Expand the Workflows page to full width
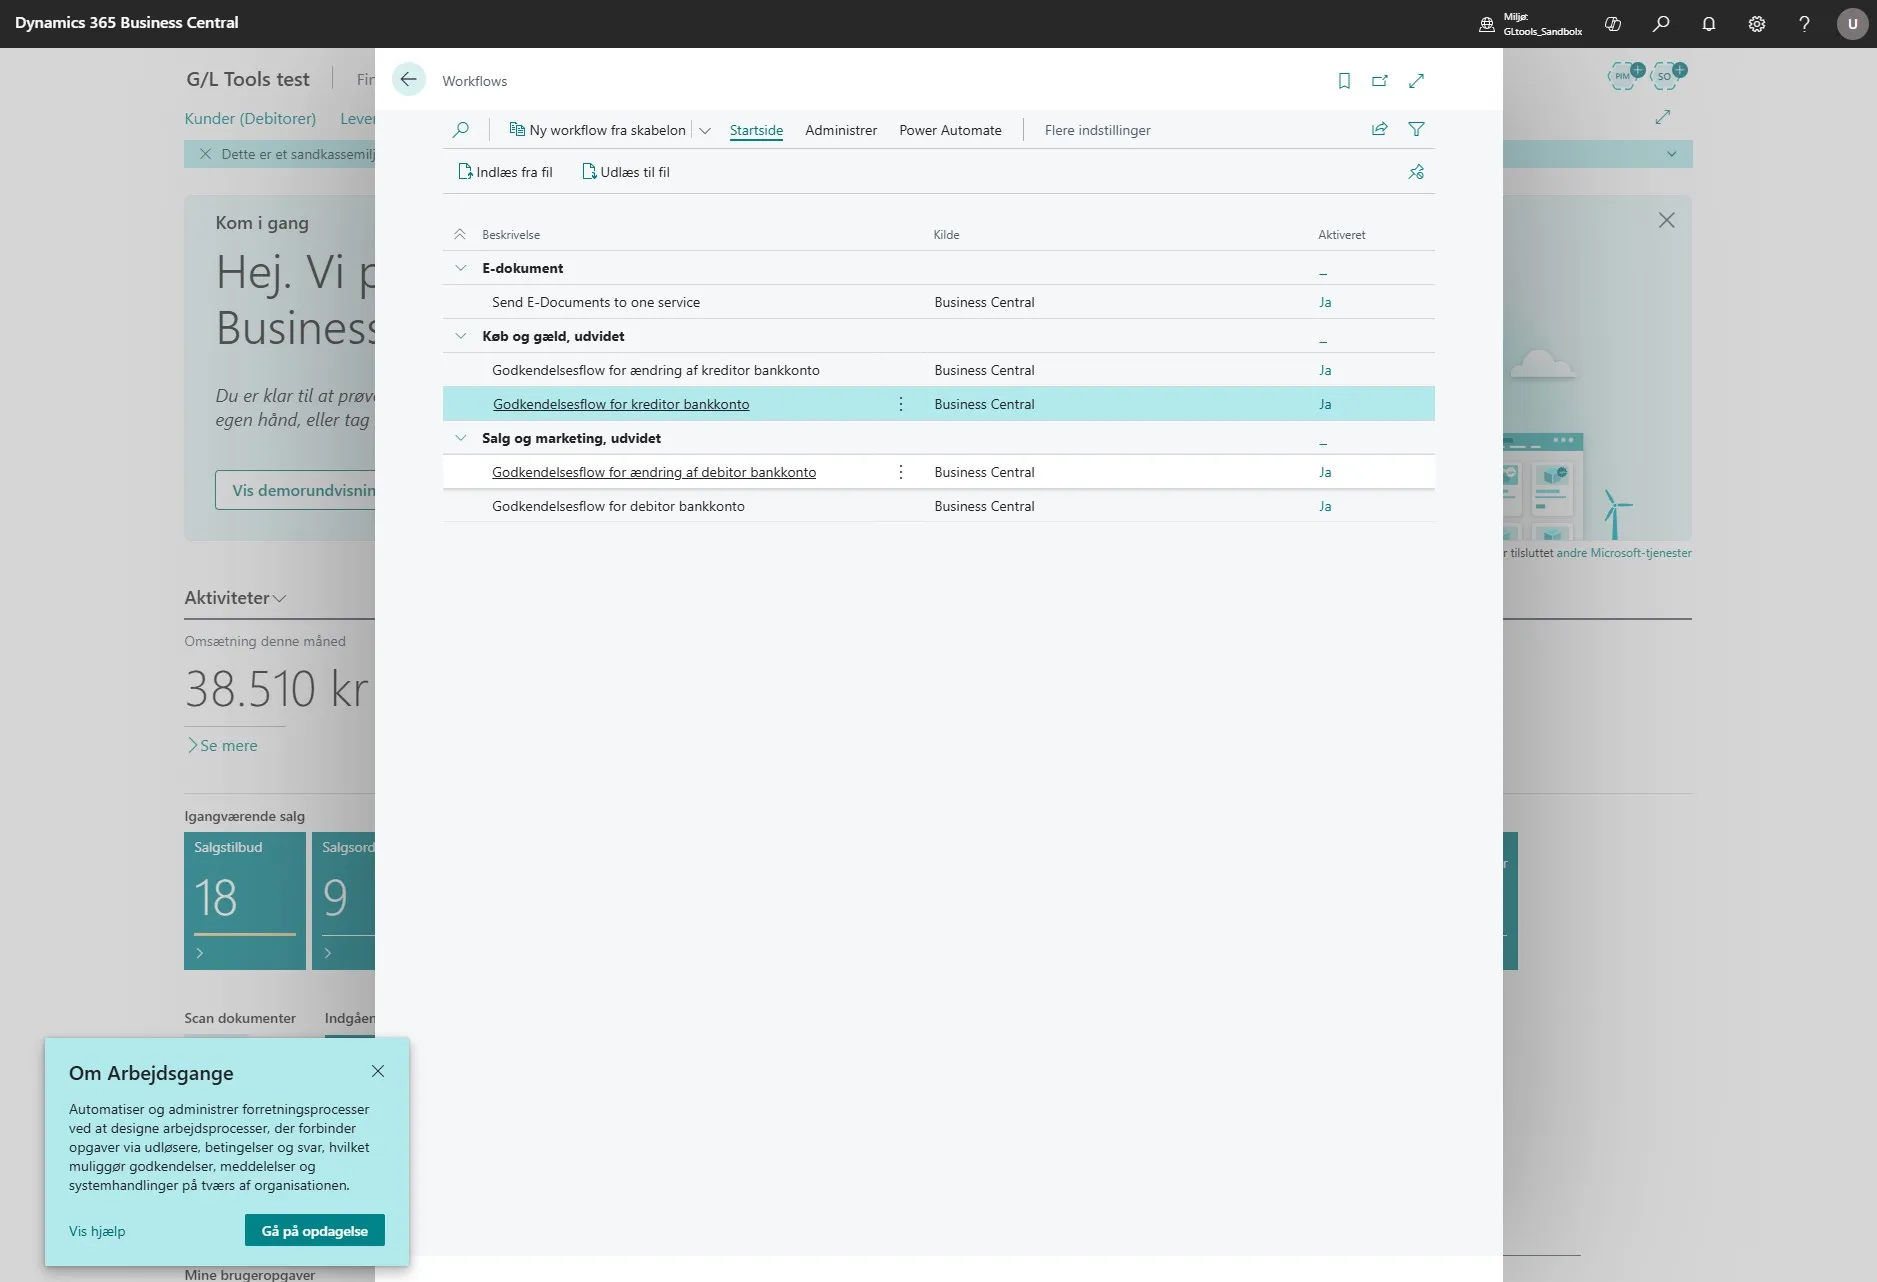The width and height of the screenshot is (1877, 1282). (1416, 81)
